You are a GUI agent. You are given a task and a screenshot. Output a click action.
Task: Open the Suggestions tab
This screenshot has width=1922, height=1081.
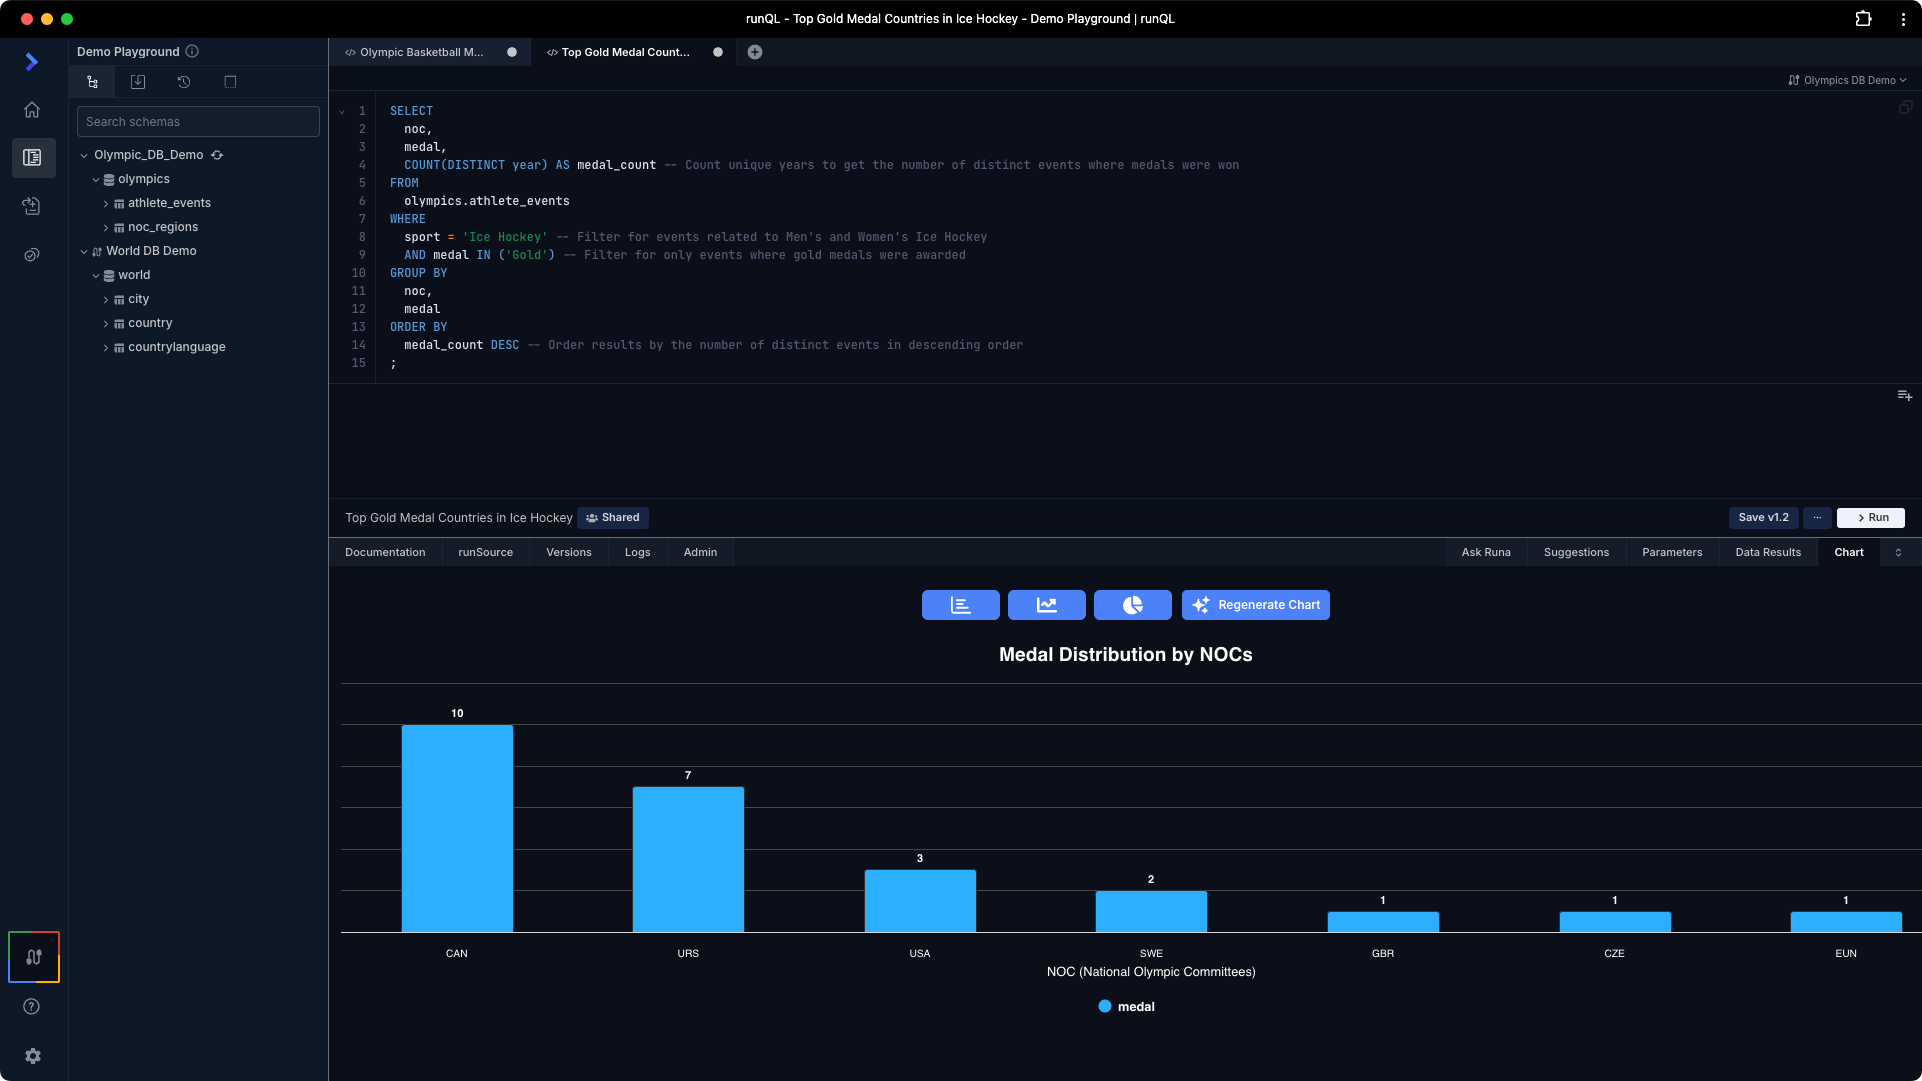(1576, 552)
